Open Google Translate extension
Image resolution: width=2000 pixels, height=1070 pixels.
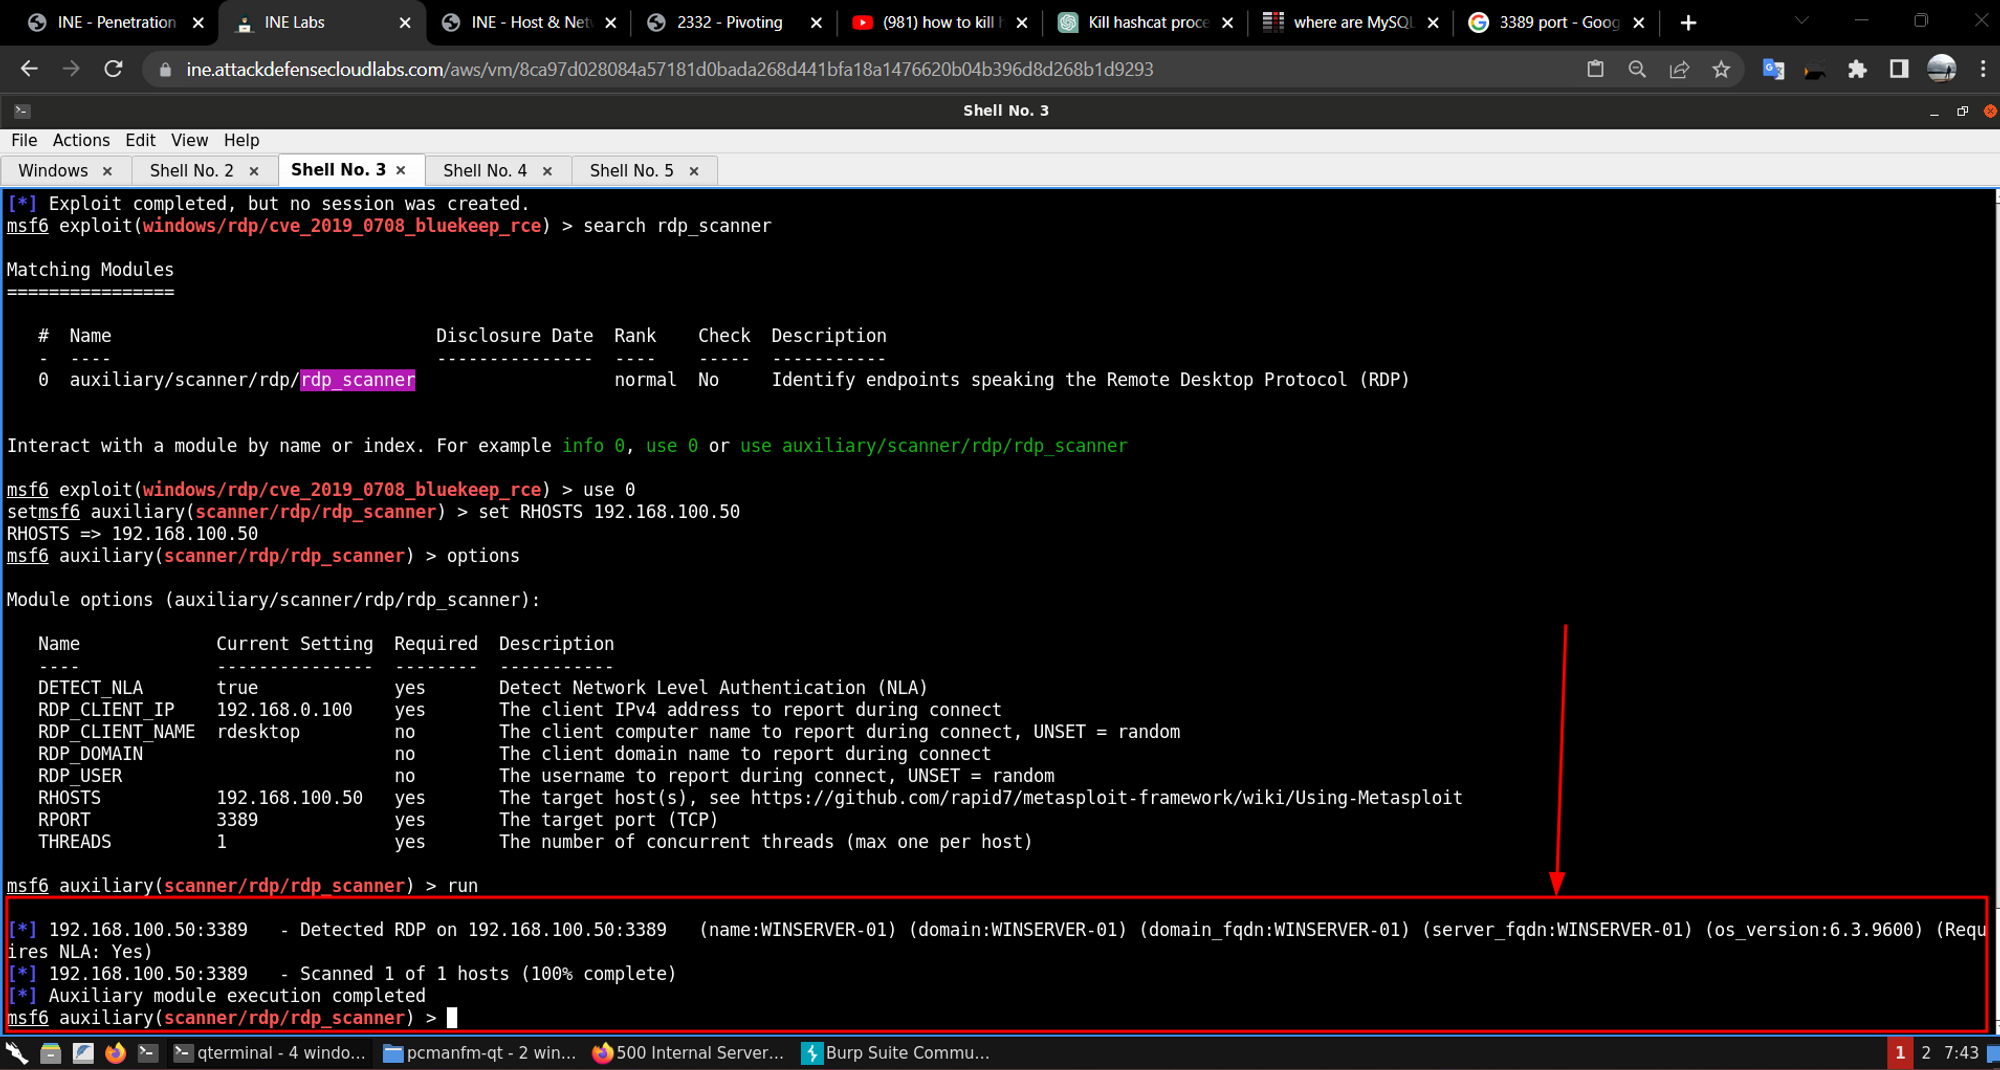point(1773,69)
